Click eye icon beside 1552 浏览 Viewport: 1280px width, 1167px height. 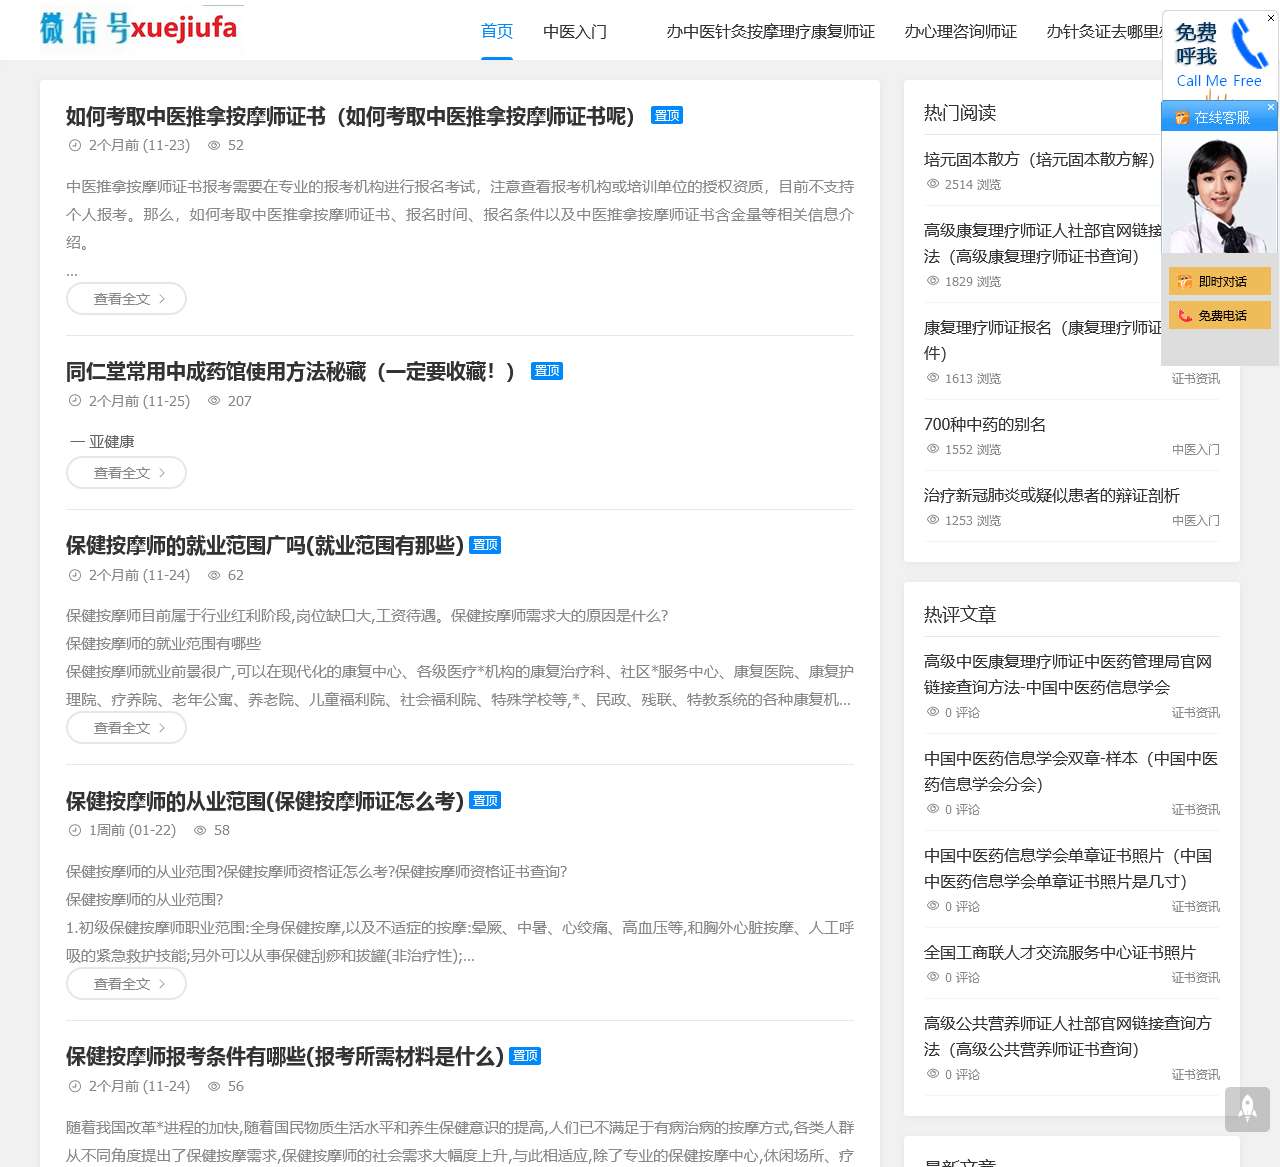pyautogui.click(x=933, y=449)
